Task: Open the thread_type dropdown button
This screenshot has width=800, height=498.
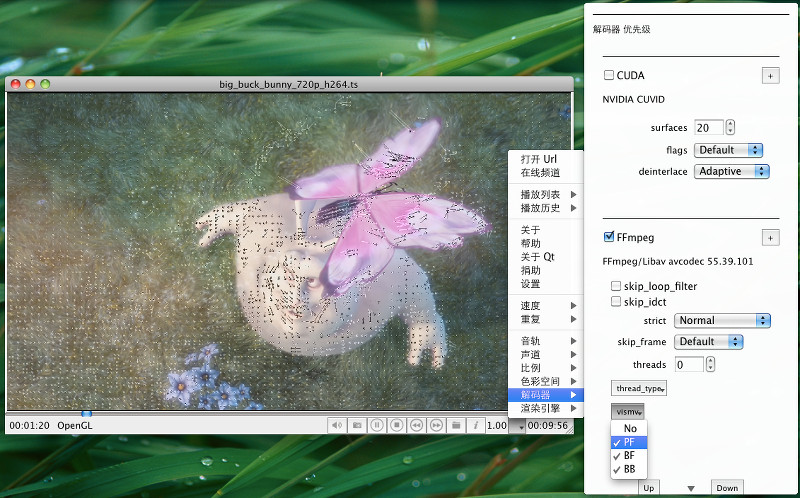Action: [639, 388]
